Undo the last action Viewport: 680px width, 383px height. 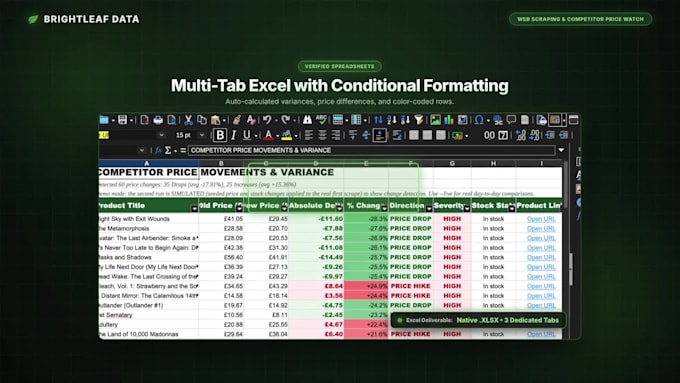(x=267, y=120)
